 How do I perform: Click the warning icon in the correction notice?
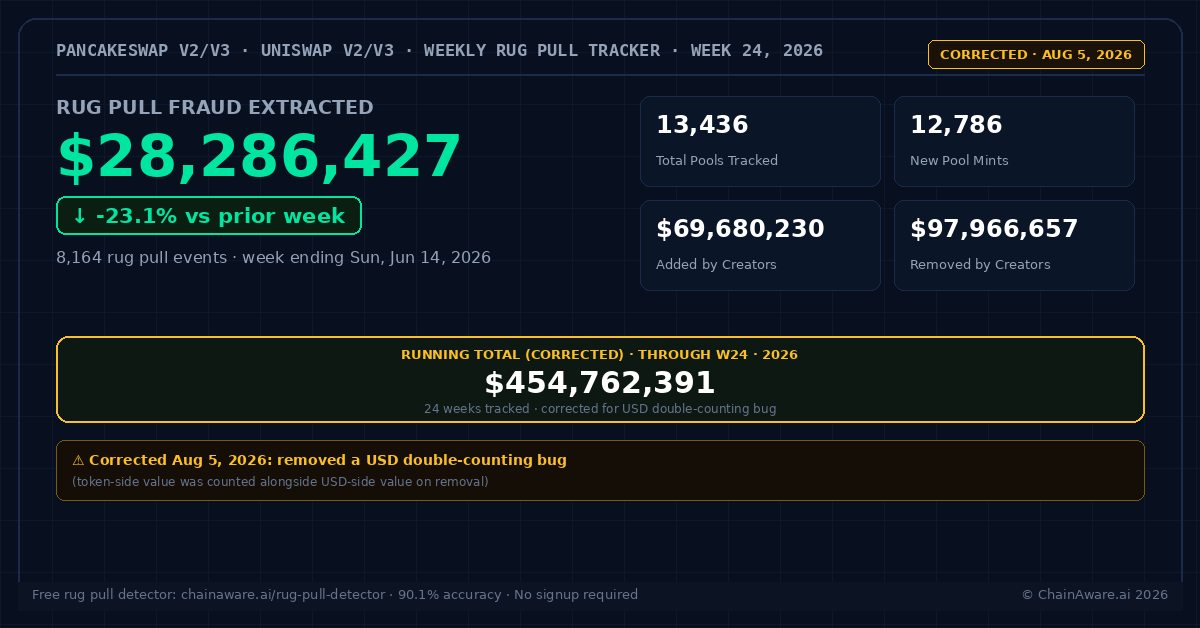click(x=78, y=461)
